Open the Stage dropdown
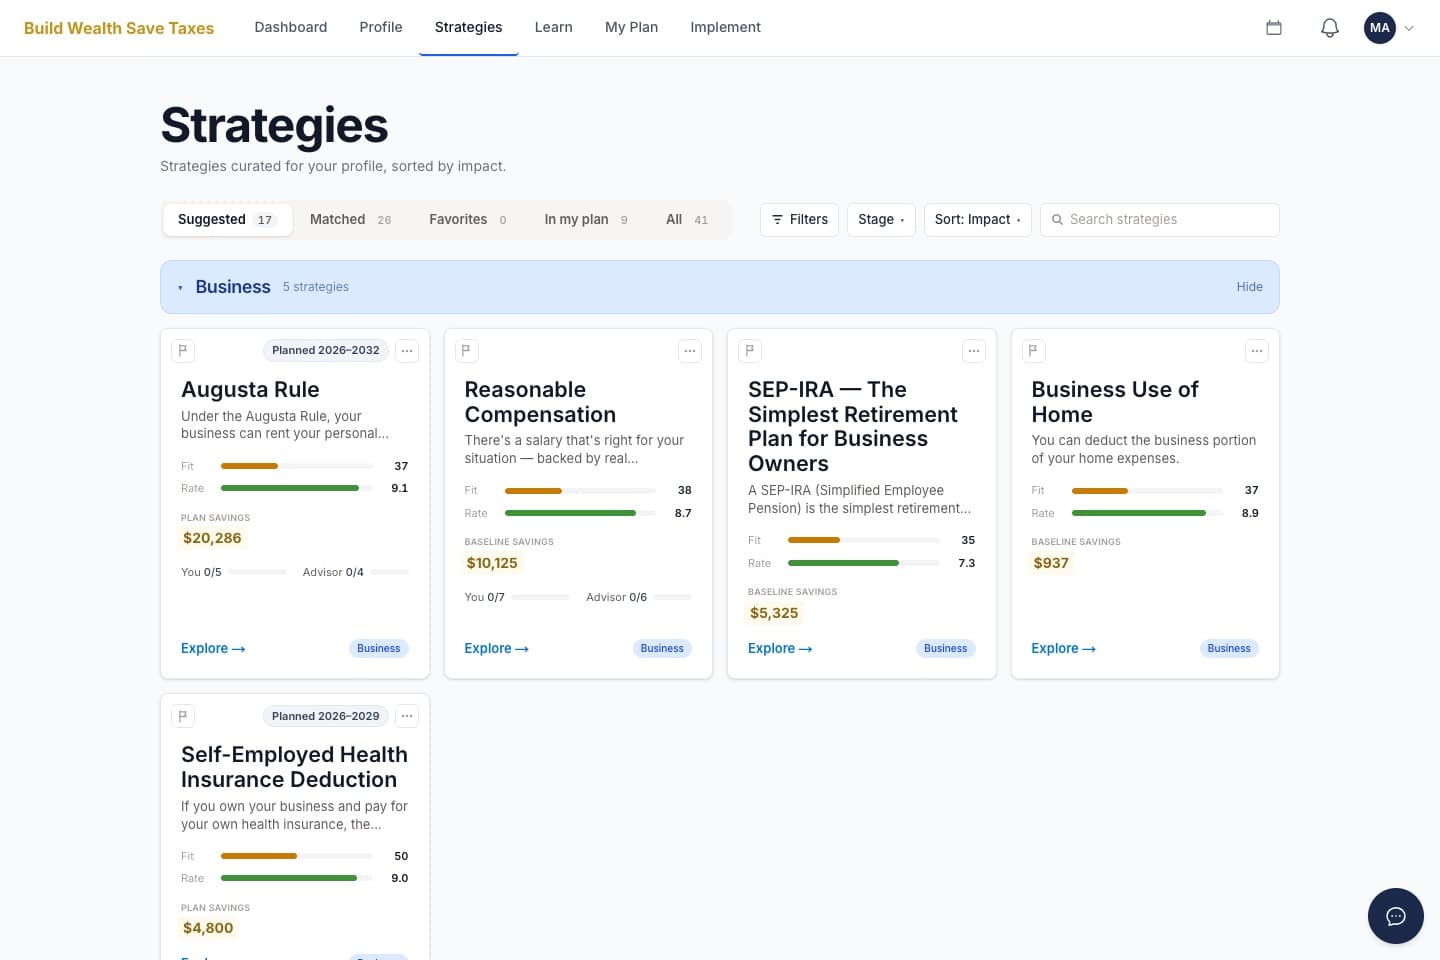Image resolution: width=1440 pixels, height=960 pixels. 881,220
